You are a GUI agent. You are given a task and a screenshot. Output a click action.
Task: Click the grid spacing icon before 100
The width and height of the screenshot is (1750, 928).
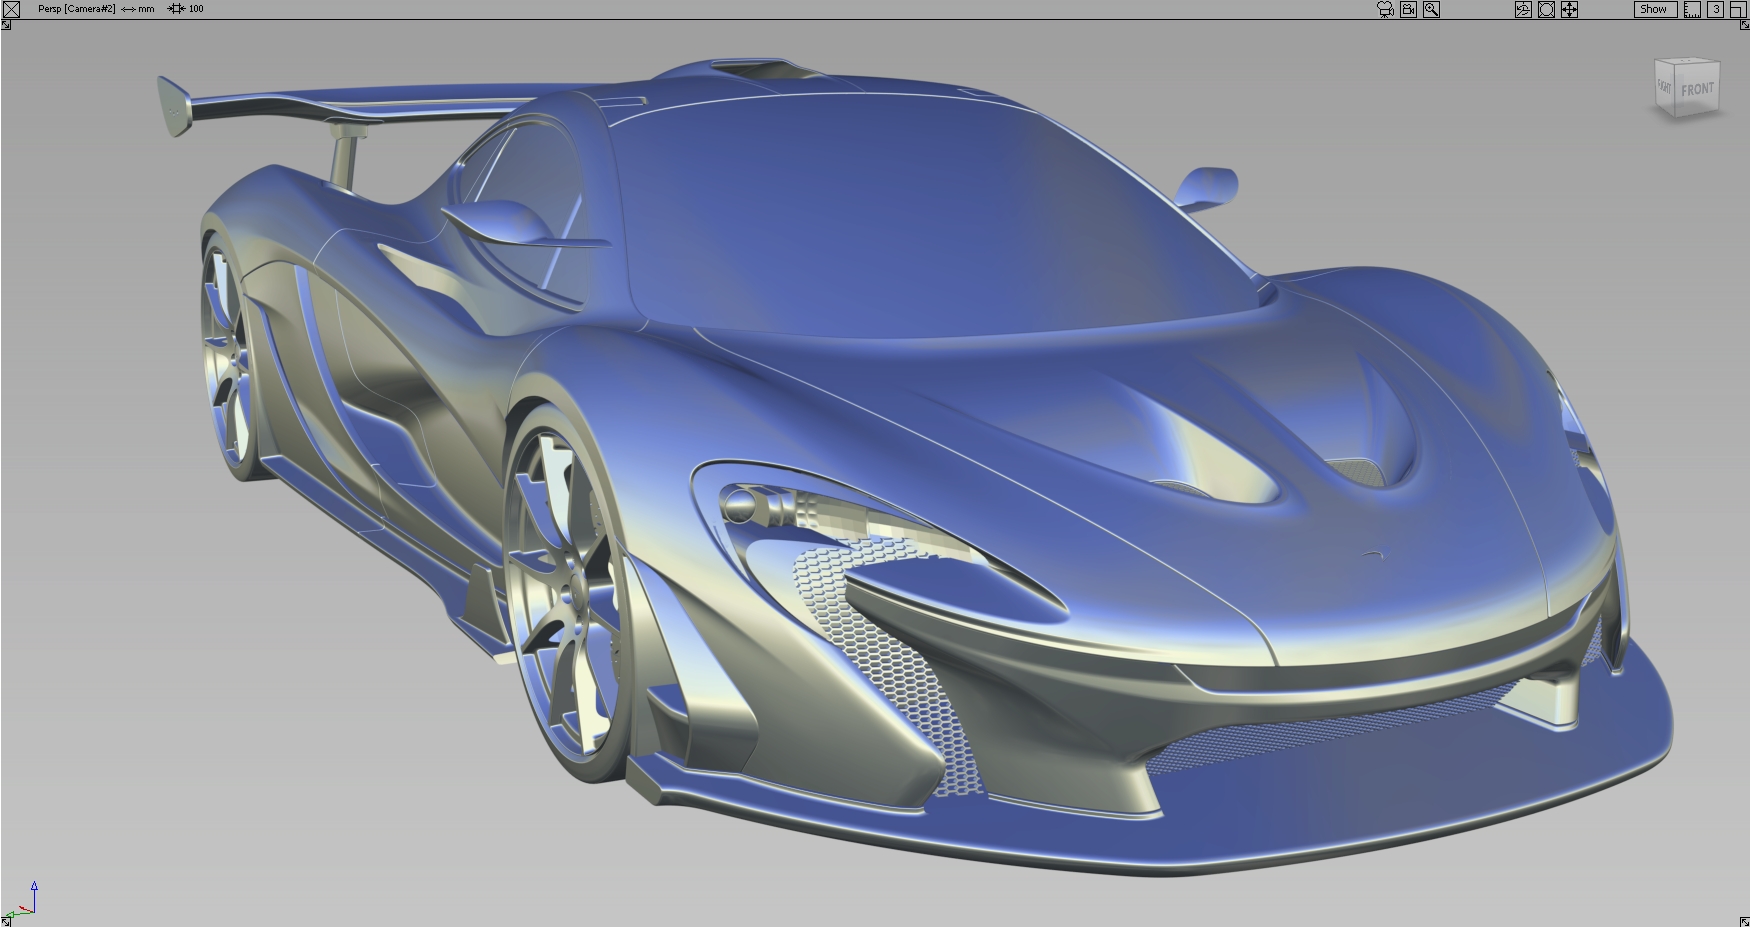point(176,8)
